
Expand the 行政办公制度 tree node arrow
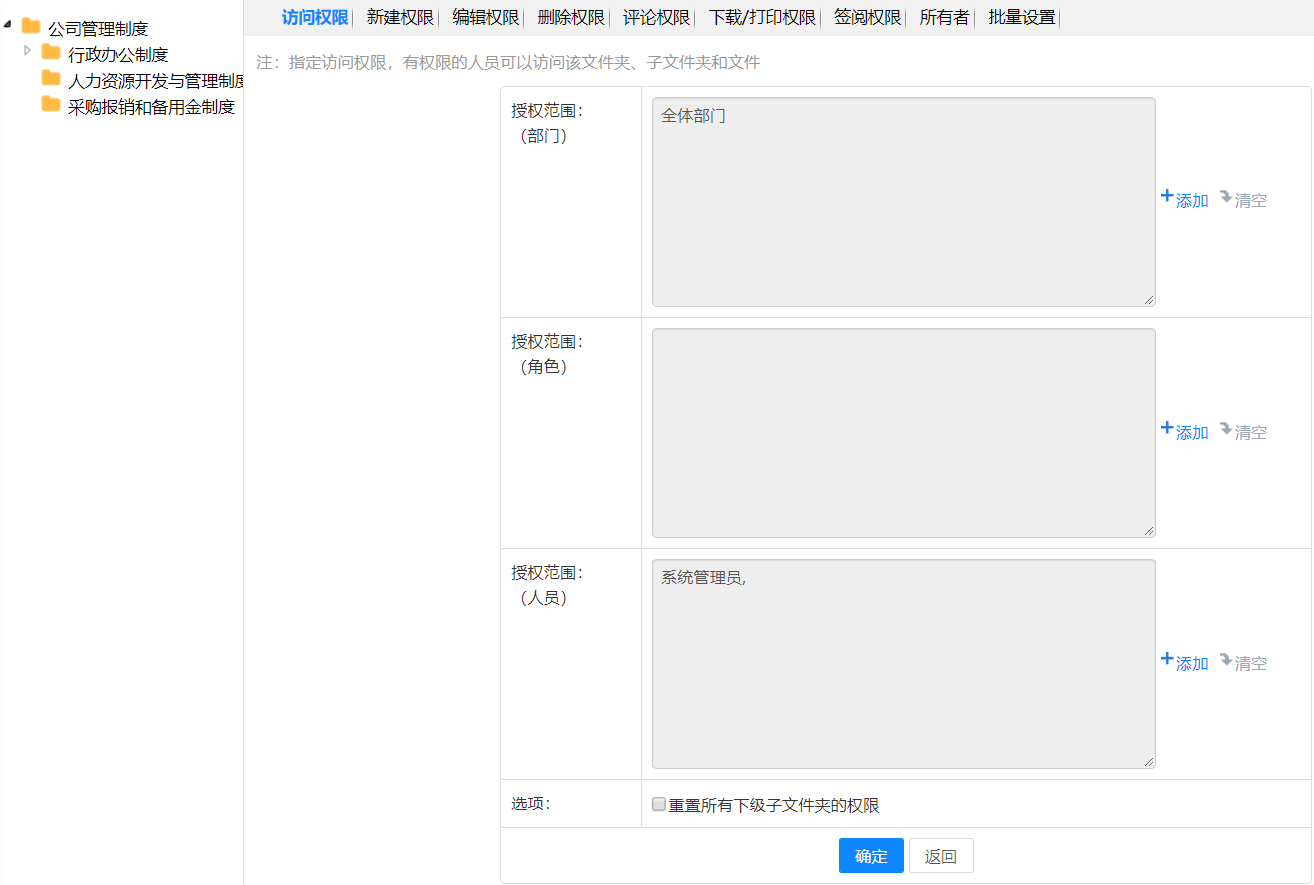[28, 50]
